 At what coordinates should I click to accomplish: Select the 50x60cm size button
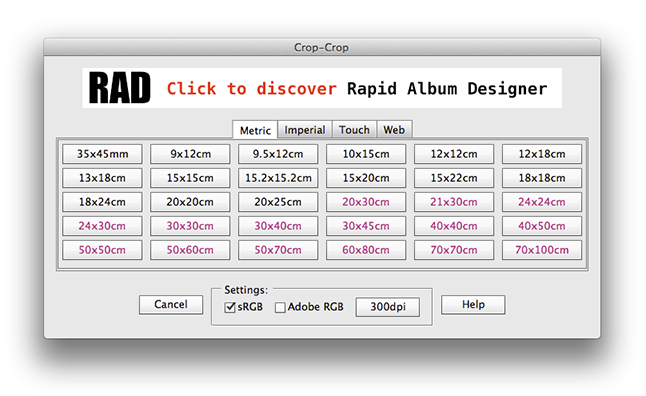coord(190,250)
